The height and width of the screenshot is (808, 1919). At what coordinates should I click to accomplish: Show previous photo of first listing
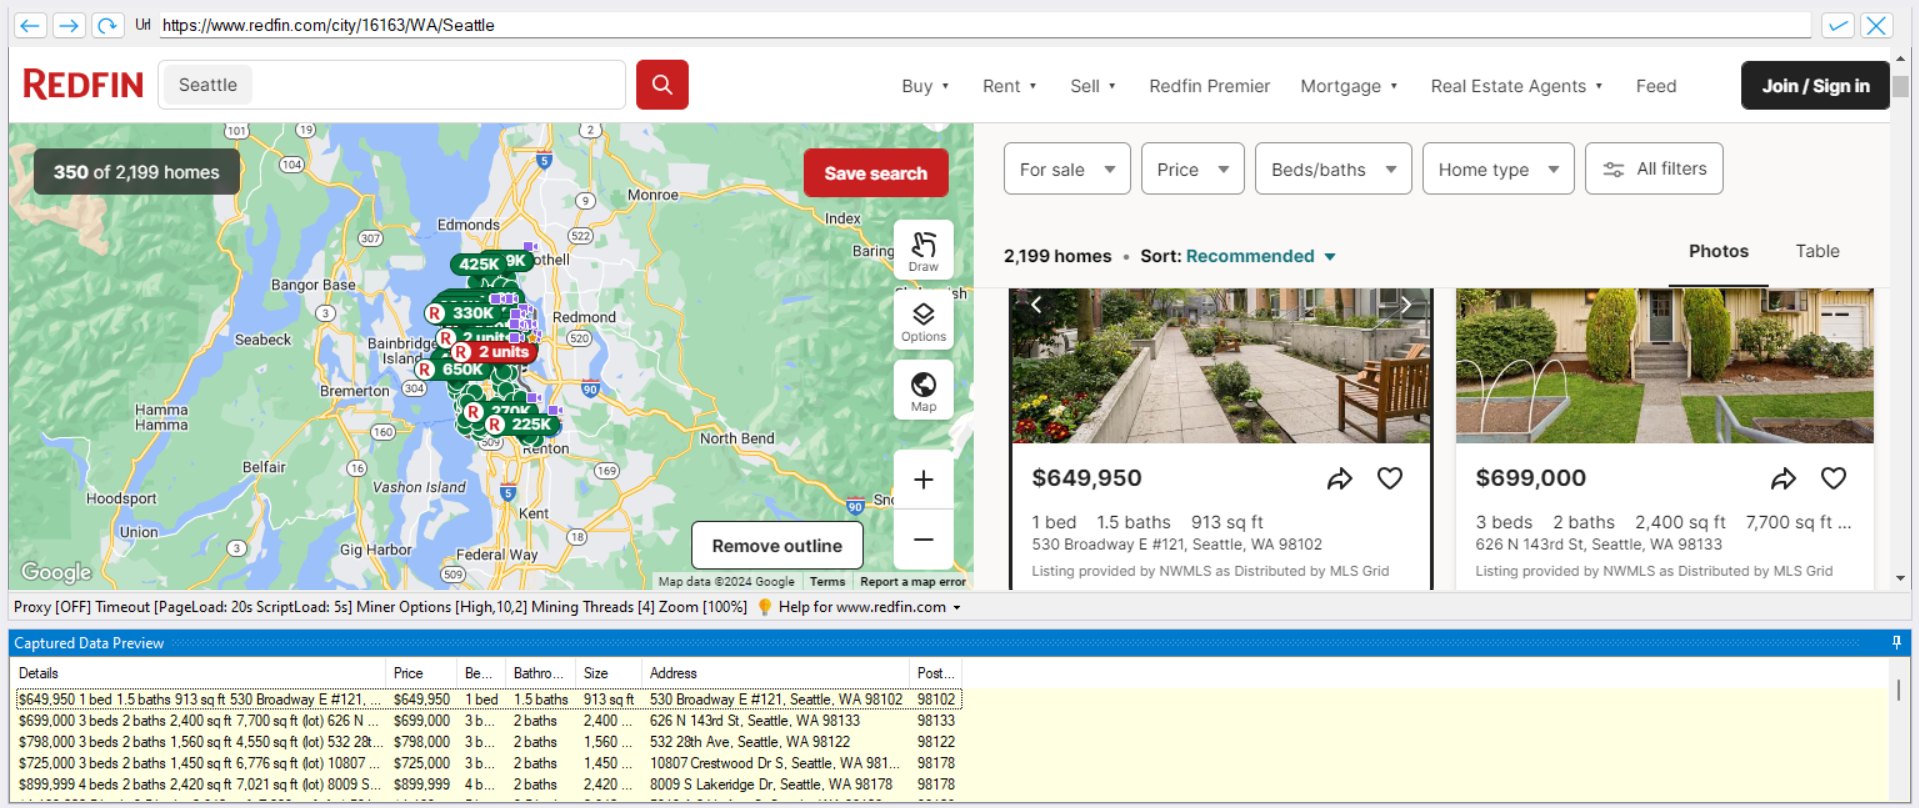pyautogui.click(x=1036, y=305)
